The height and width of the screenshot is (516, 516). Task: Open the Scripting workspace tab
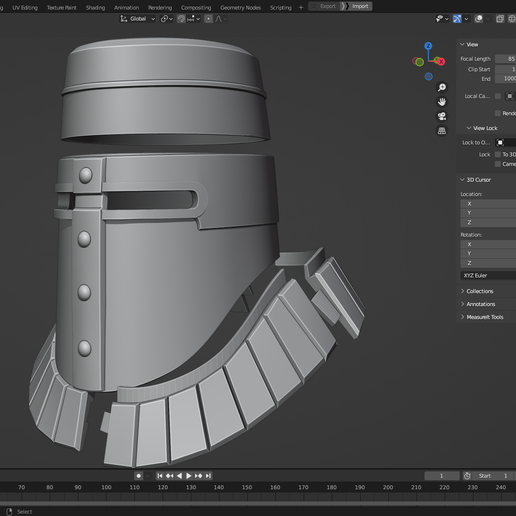pos(280,7)
